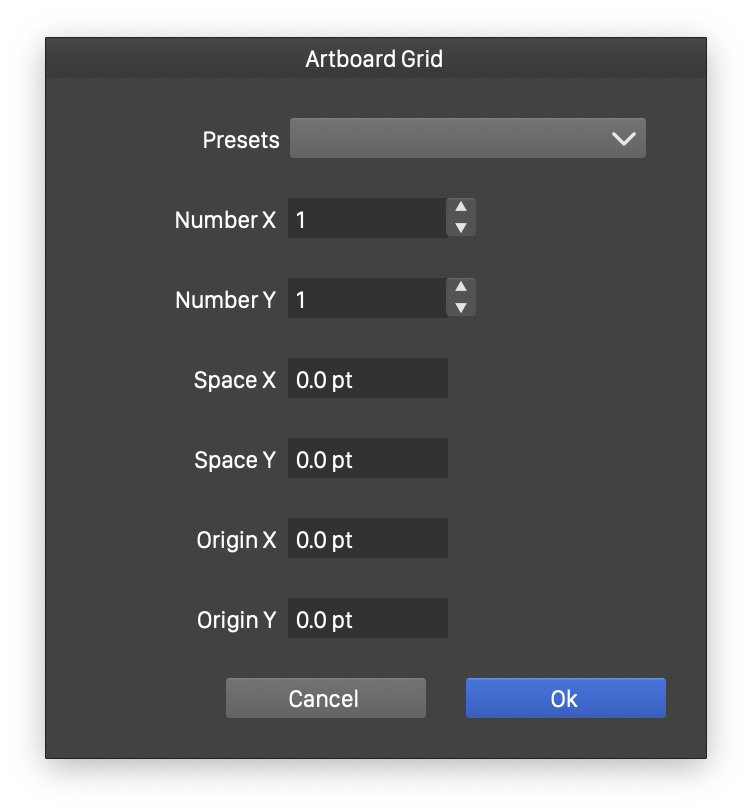
Task: Increase Number X with up arrow
Action: pos(460,208)
